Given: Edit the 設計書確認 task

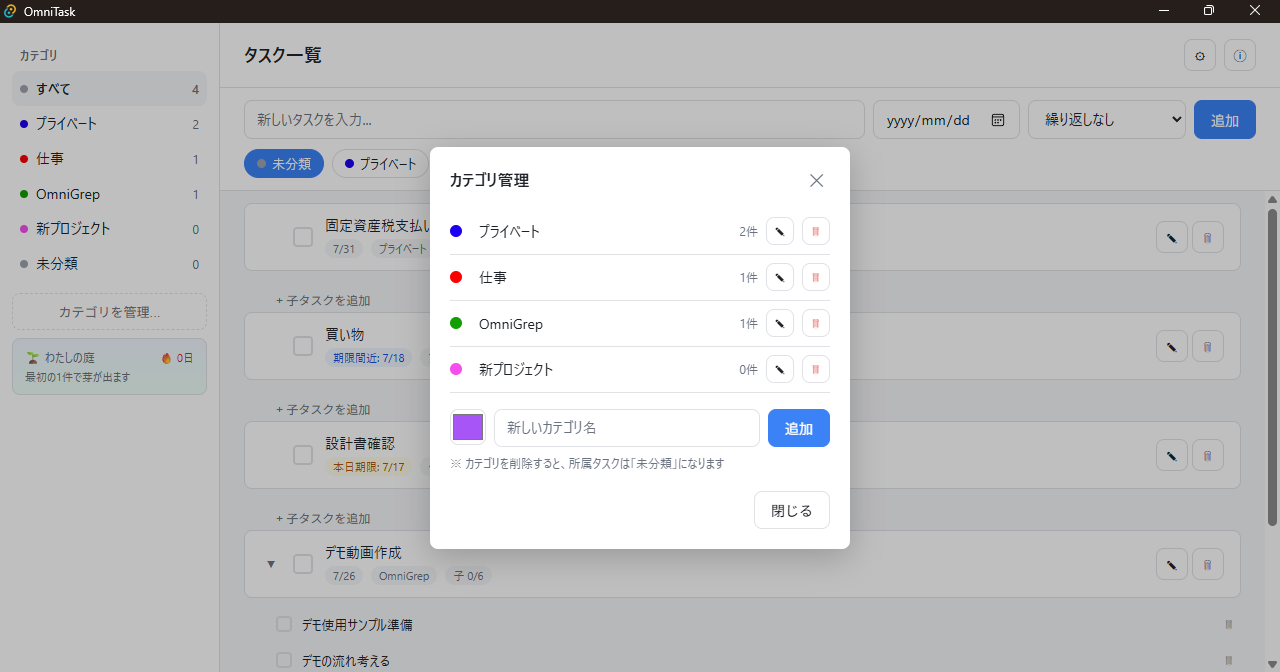Looking at the screenshot, I should [1172, 455].
